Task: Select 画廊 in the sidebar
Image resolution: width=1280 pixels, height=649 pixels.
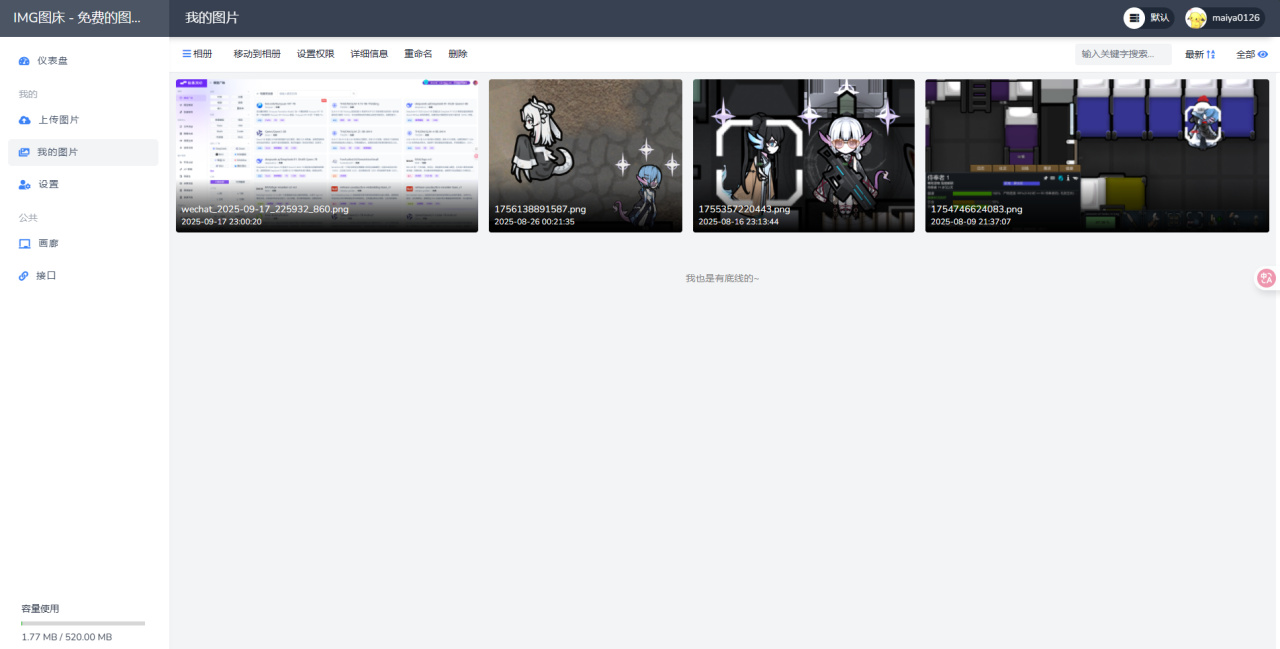Action: tap(84, 243)
